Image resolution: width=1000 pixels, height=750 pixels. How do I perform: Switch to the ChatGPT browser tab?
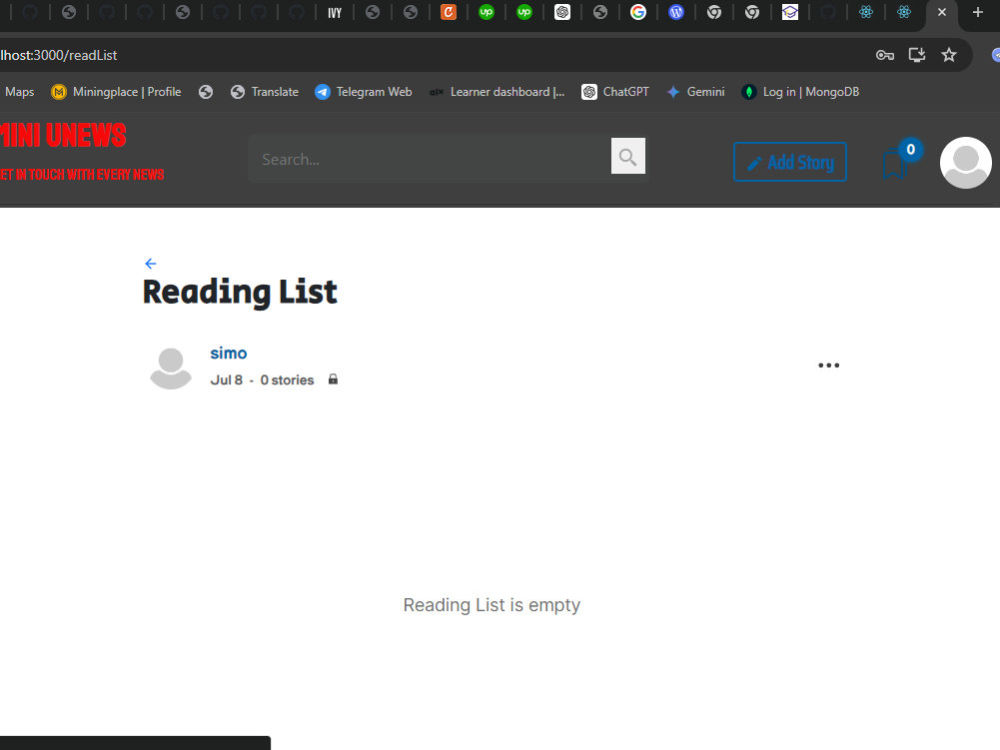[562, 12]
